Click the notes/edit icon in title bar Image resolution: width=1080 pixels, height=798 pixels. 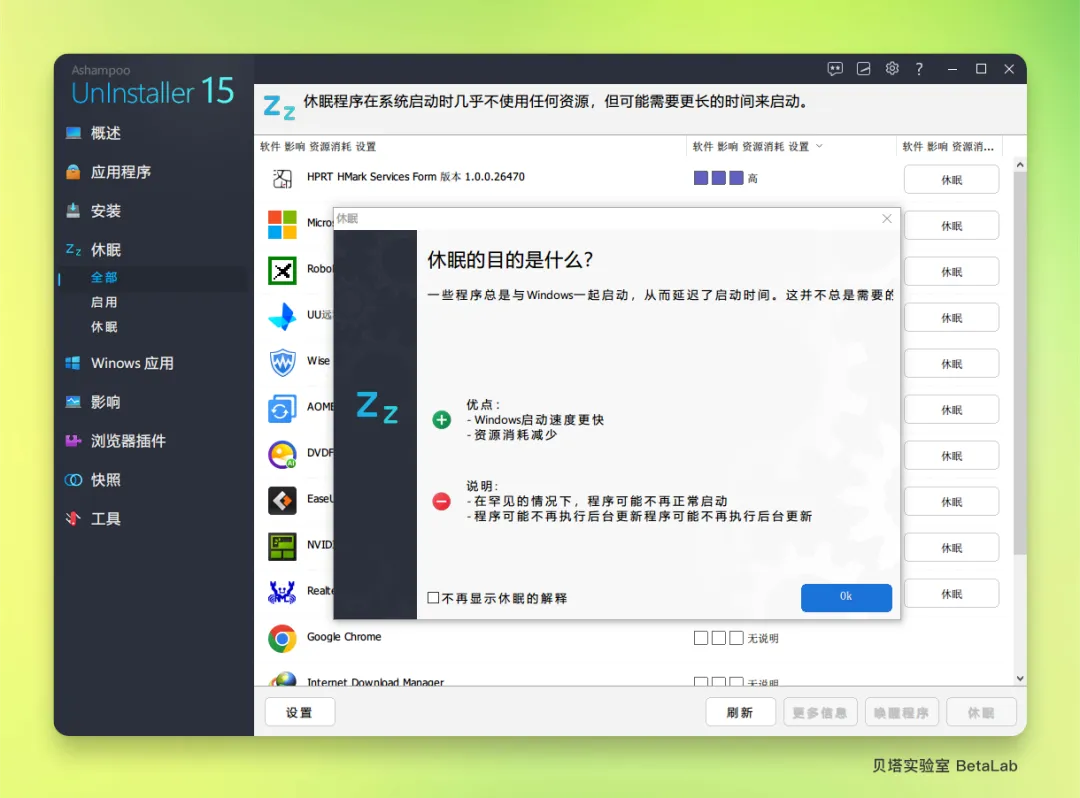click(x=863, y=69)
